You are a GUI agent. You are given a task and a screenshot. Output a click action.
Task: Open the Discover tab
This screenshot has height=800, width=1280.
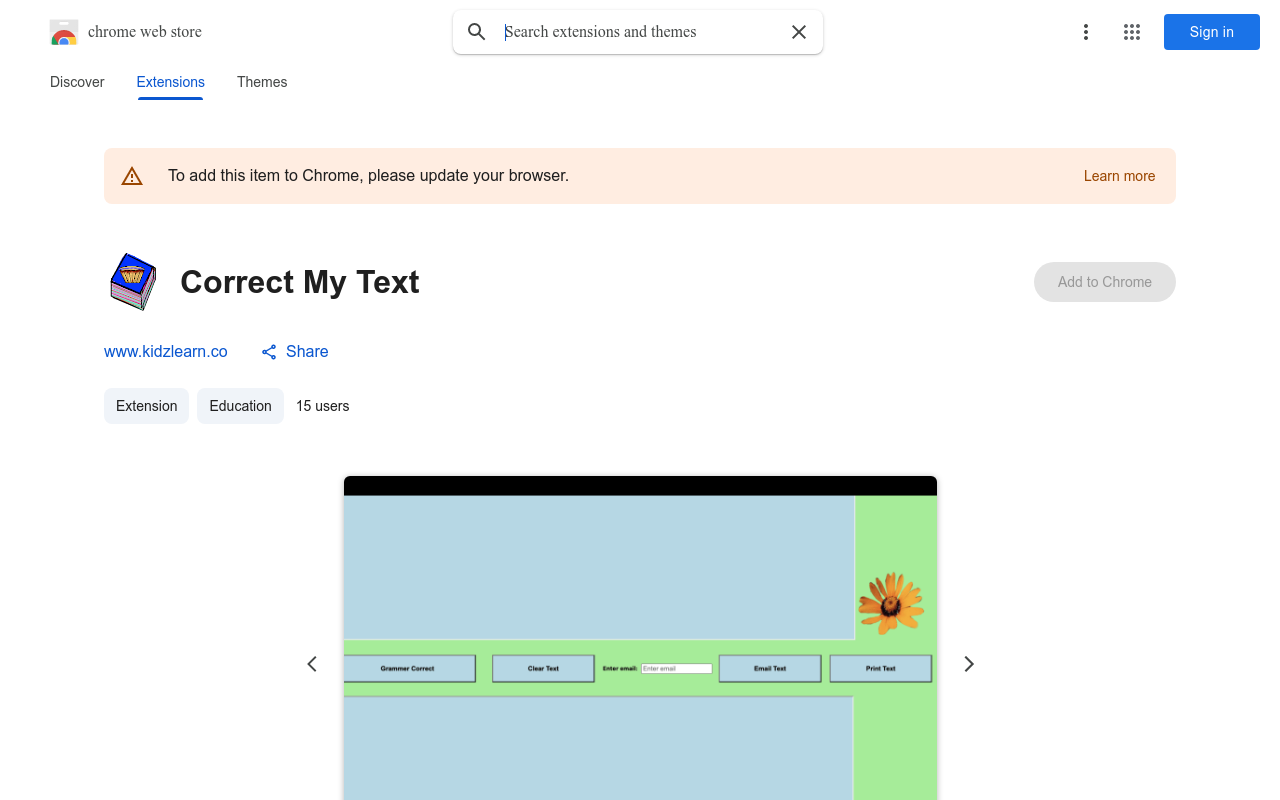tap(77, 82)
